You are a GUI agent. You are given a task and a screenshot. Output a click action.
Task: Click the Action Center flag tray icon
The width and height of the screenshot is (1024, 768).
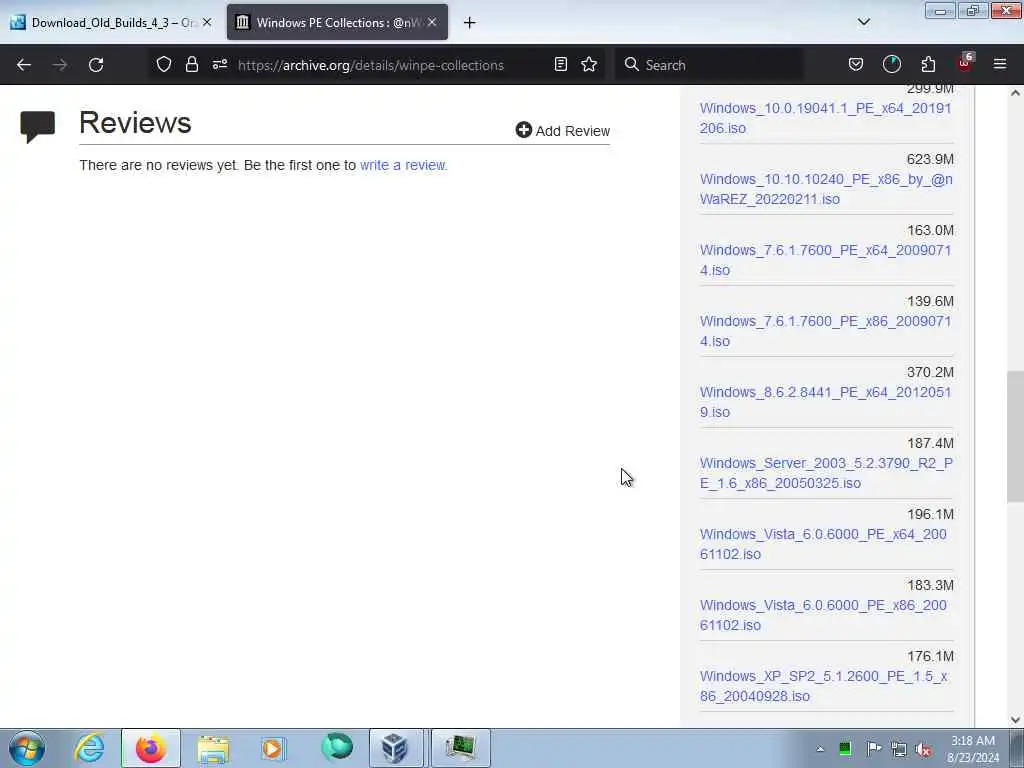pyautogui.click(x=873, y=749)
